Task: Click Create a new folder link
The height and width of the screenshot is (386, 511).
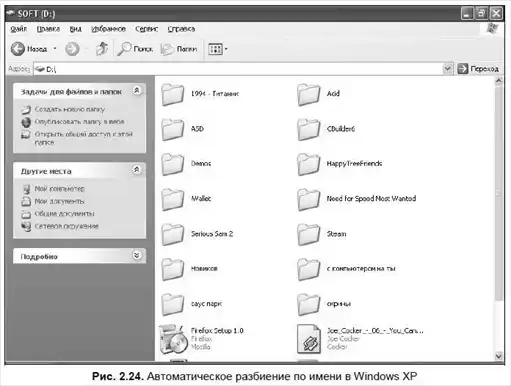Action: tap(70, 109)
